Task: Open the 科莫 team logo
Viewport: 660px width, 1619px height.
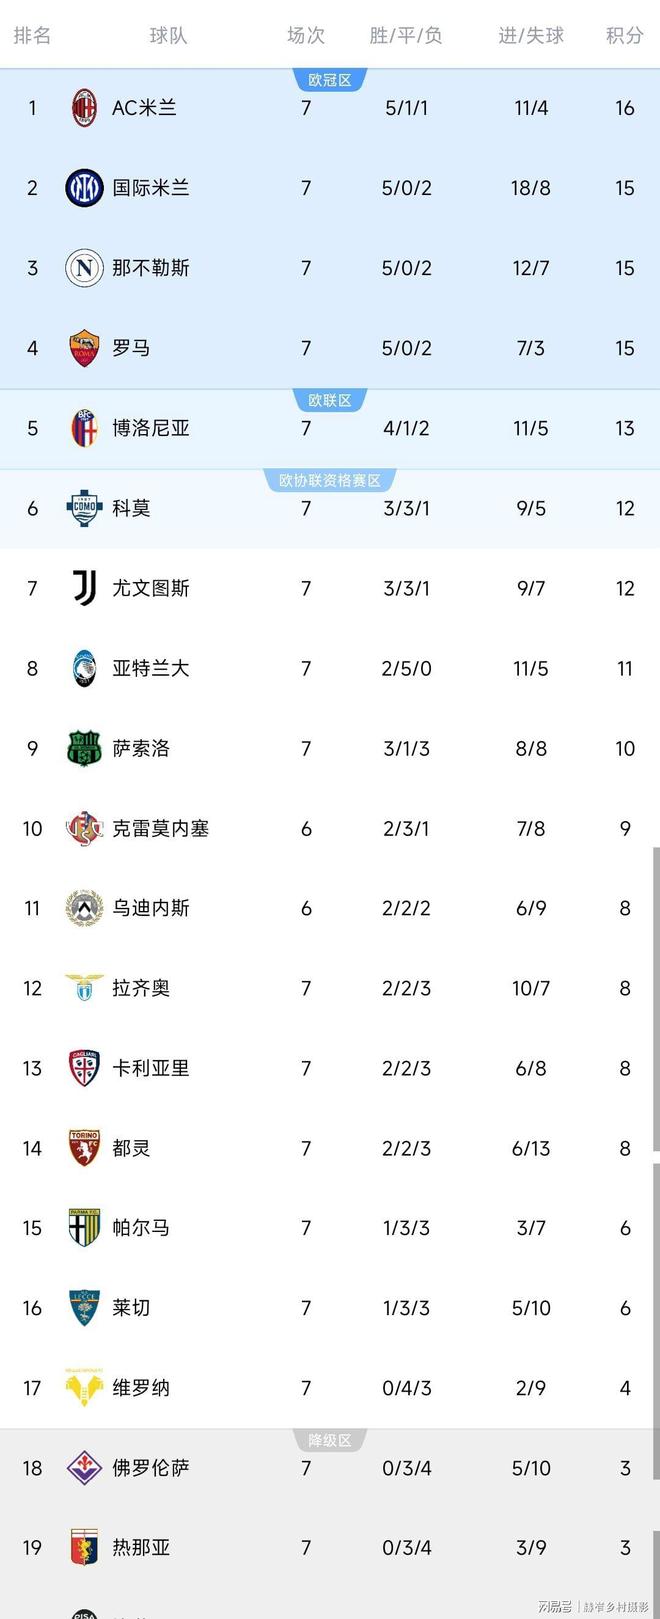Action: (x=83, y=508)
